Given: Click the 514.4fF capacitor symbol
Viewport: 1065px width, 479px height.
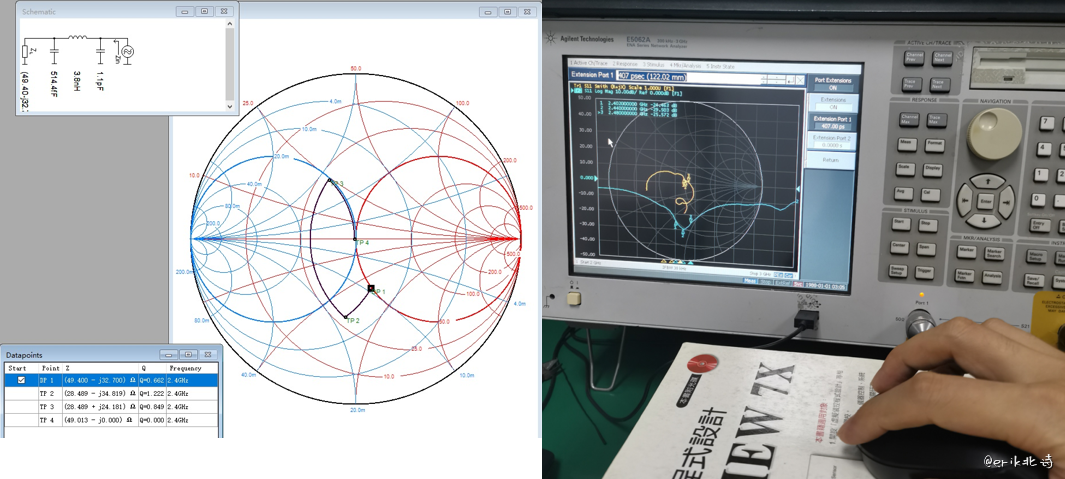Looking at the screenshot, I should pos(55,50).
